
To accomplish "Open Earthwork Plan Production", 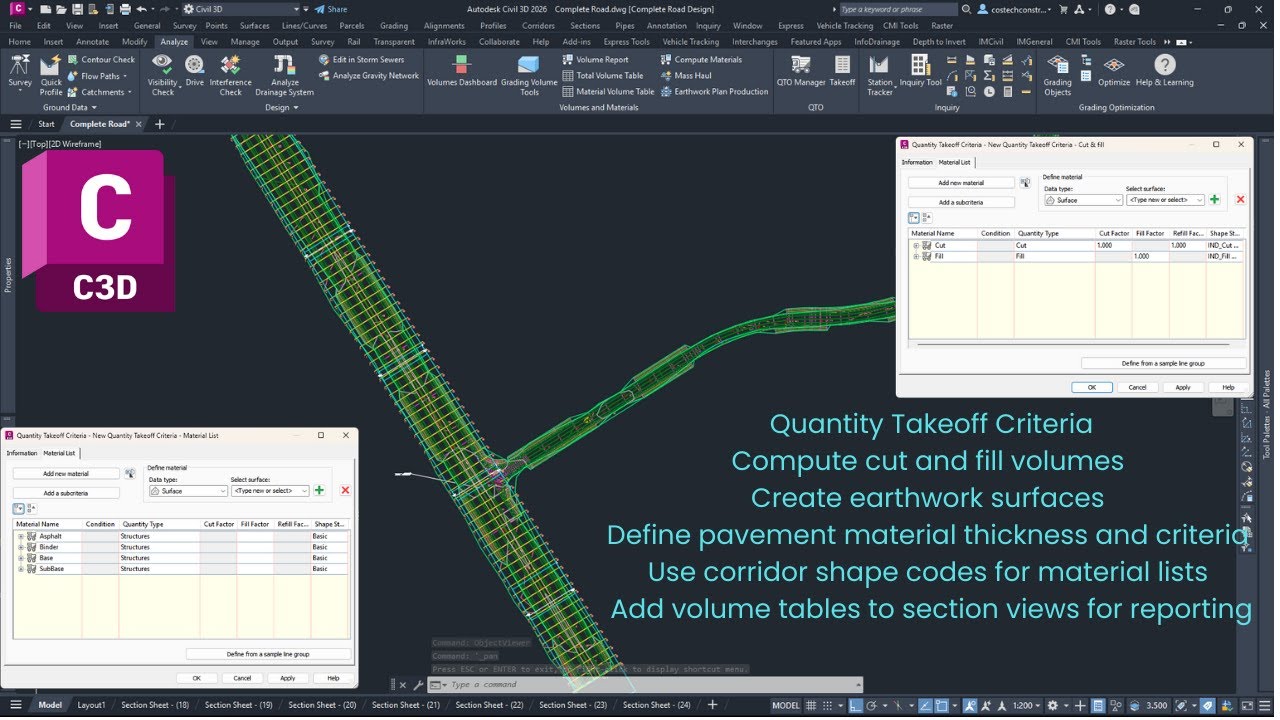I will (x=714, y=92).
